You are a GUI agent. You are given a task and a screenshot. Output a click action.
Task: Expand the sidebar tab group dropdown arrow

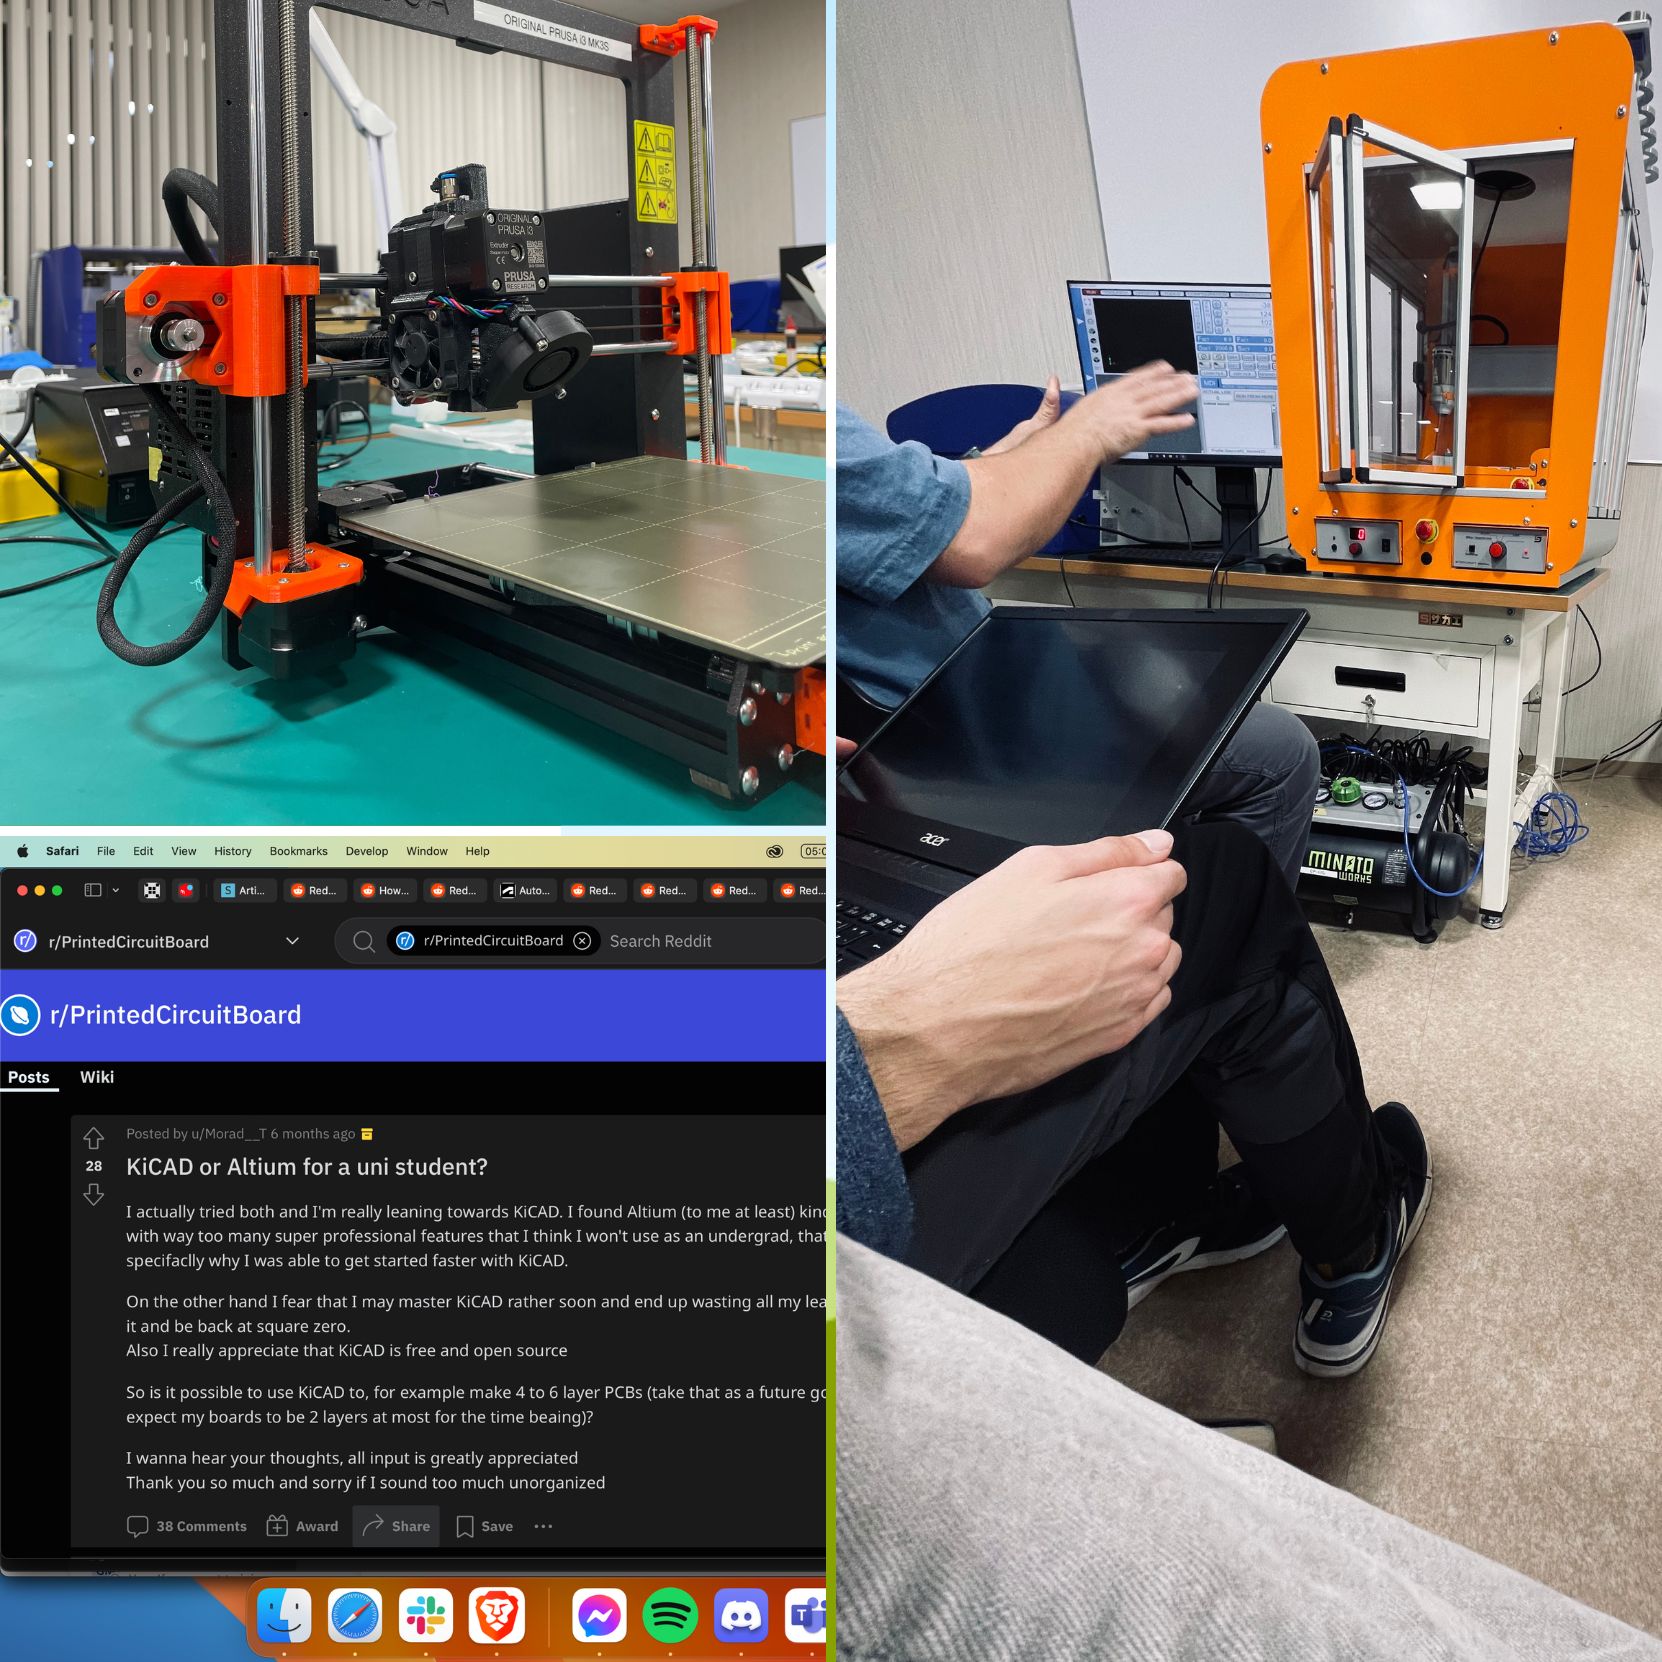click(x=116, y=890)
